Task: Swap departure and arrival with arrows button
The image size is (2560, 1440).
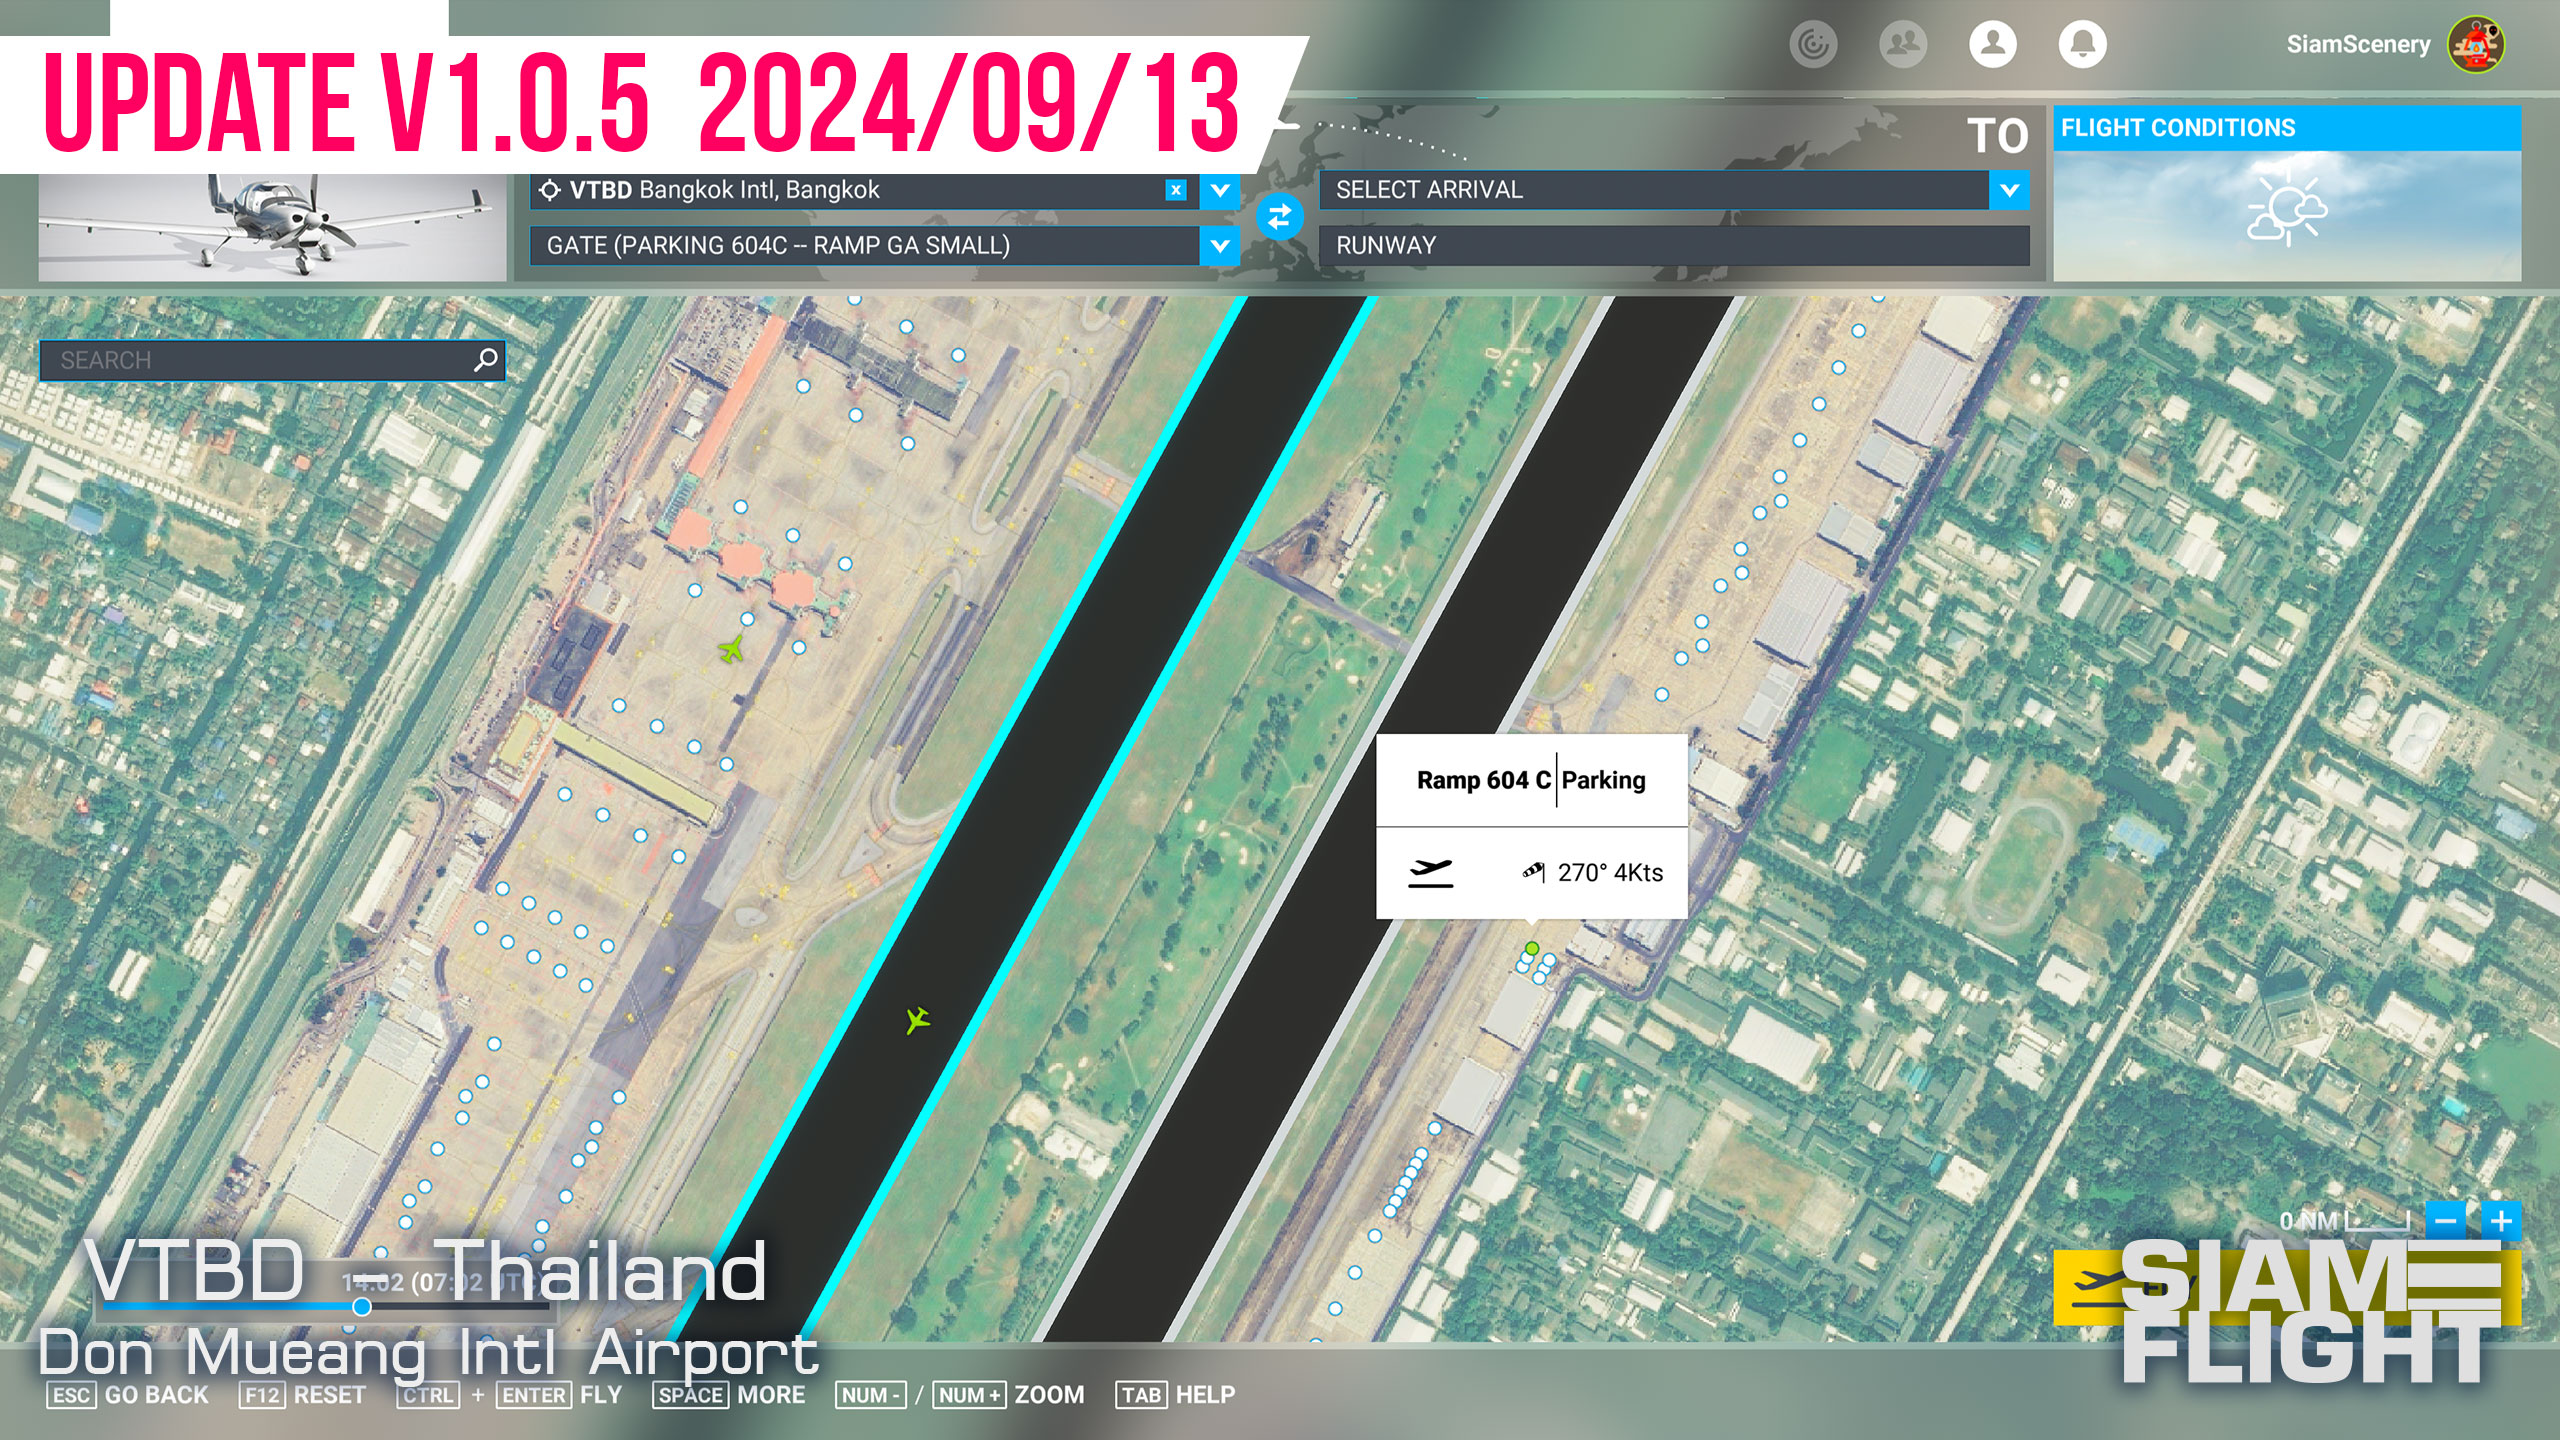Action: 1279,217
